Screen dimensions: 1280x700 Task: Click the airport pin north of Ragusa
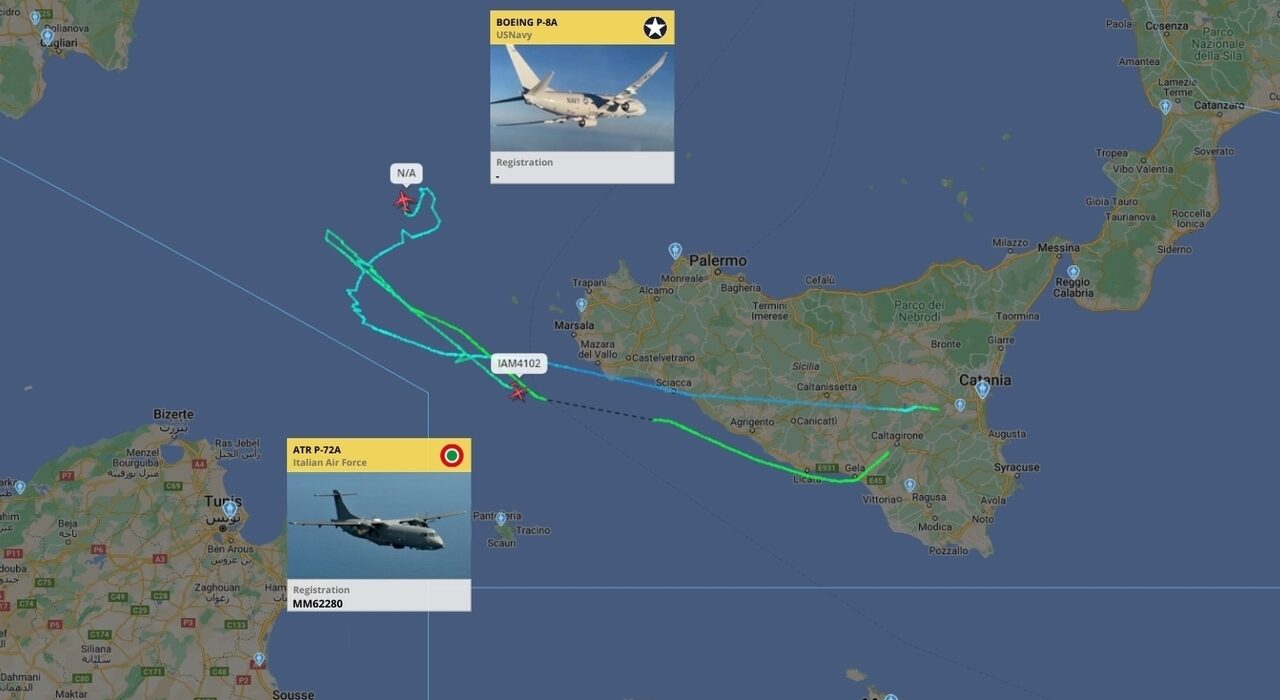(x=909, y=485)
